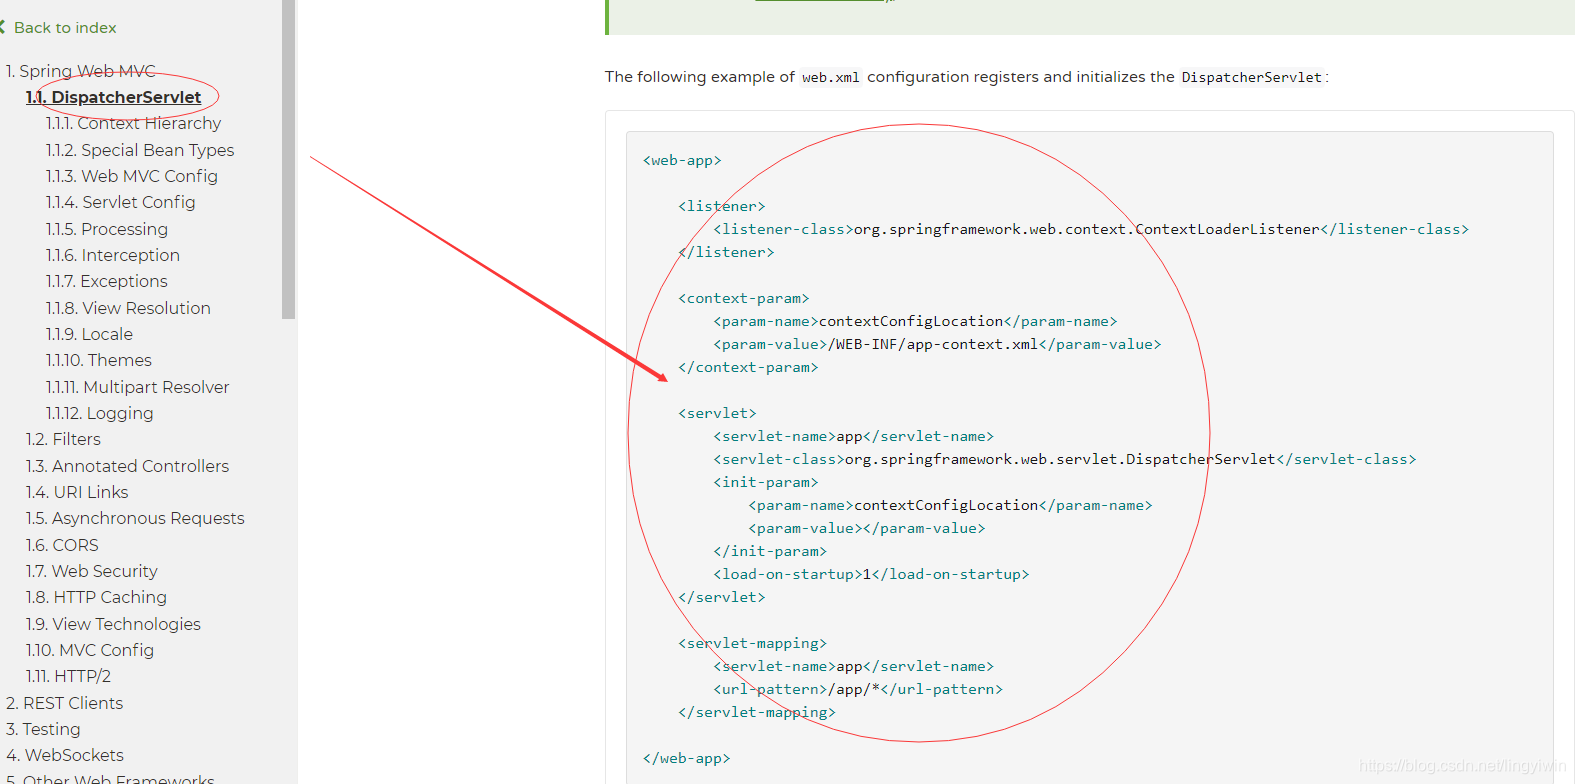1575x784 pixels.
Task: Go to 1.4. URI Links
Action: [x=77, y=492]
